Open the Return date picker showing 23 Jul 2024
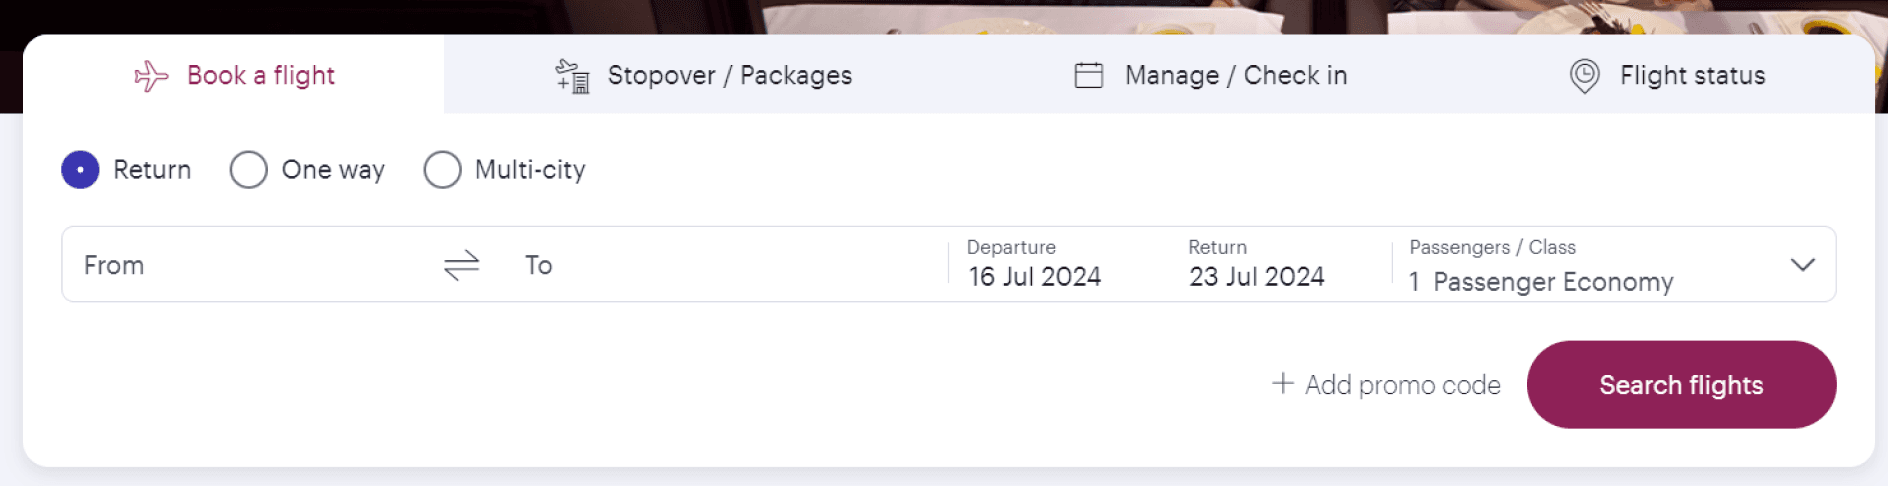Screen dimensions: 1888x486 pos(1257,265)
